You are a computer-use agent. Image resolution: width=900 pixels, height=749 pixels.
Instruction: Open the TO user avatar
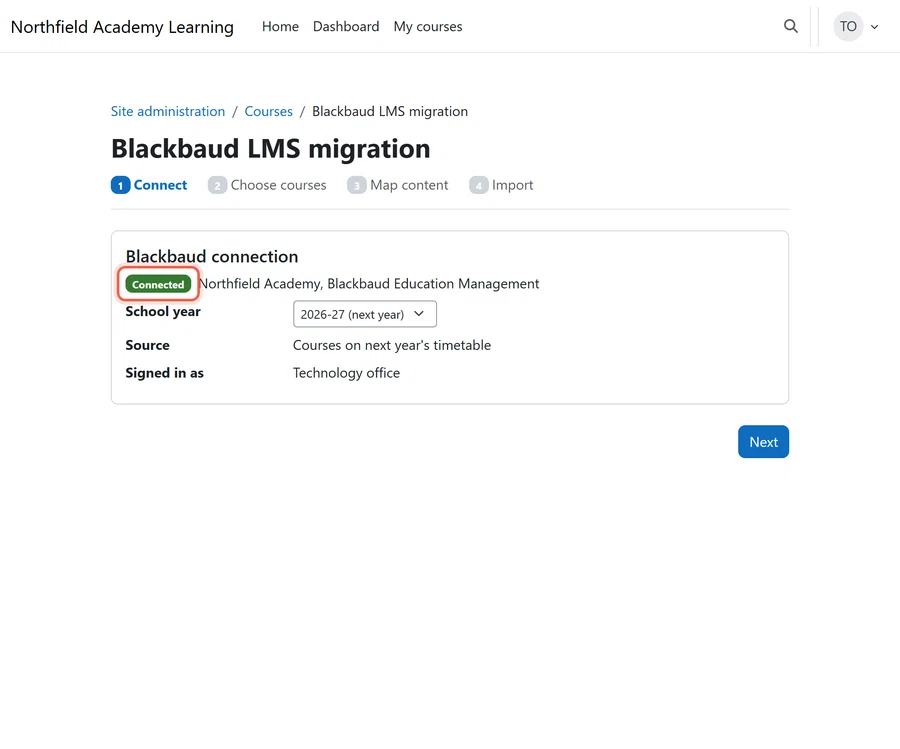click(x=848, y=26)
